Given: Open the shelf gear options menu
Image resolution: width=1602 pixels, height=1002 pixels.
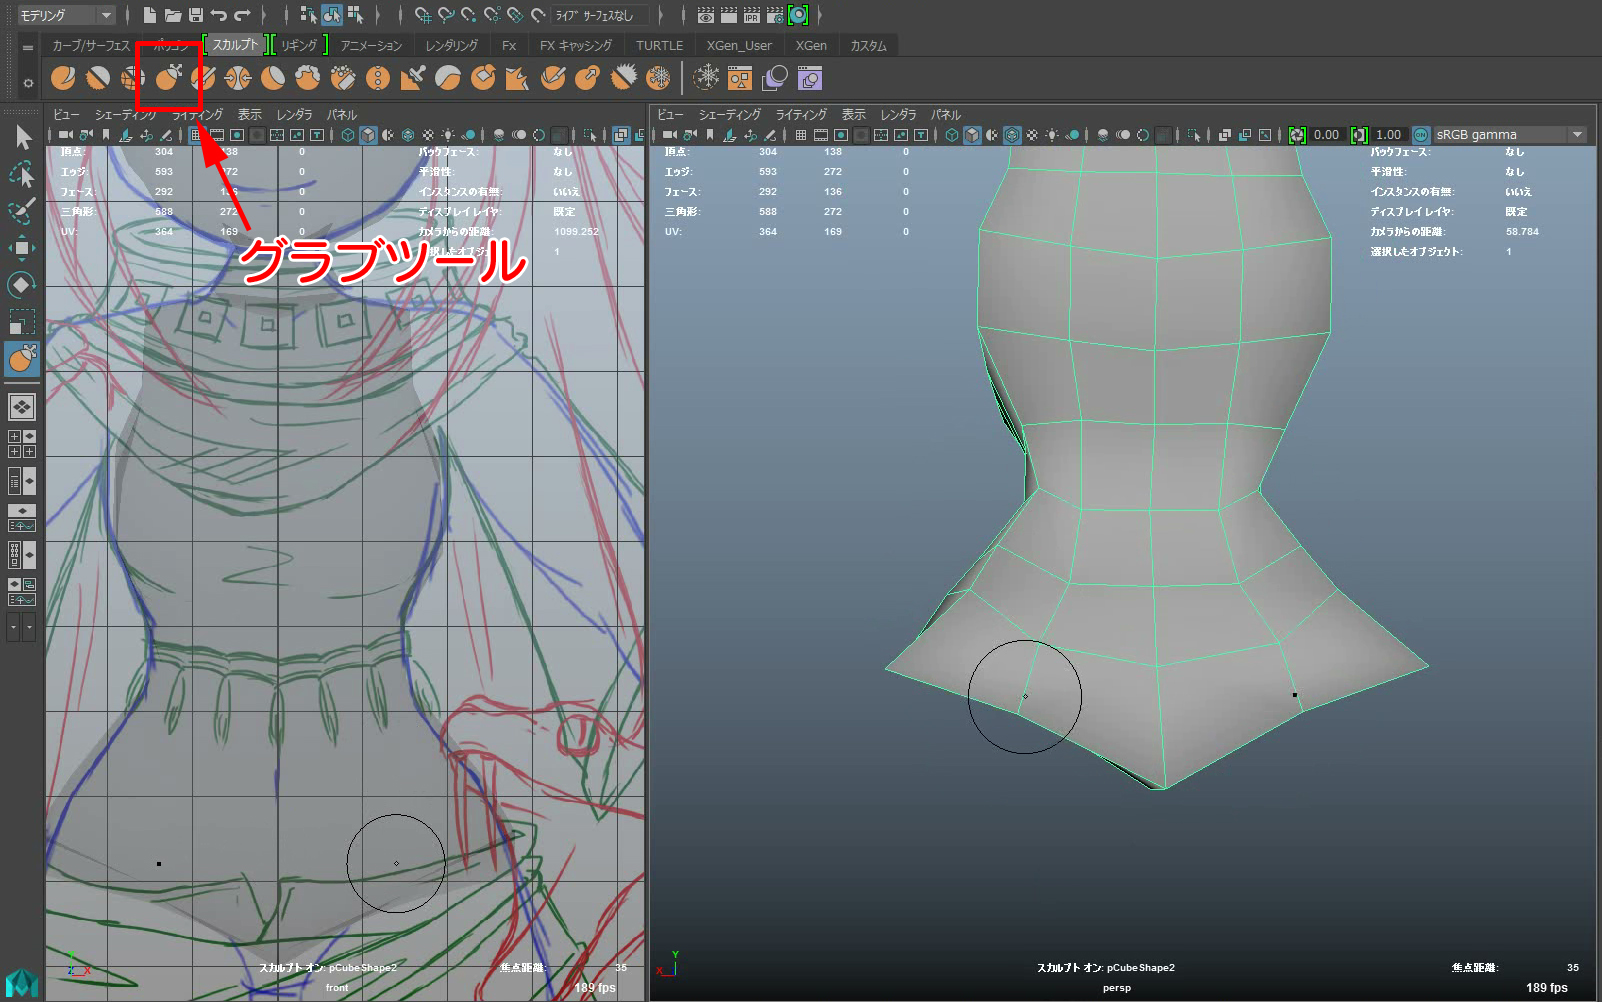Looking at the screenshot, I should pos(28,82).
